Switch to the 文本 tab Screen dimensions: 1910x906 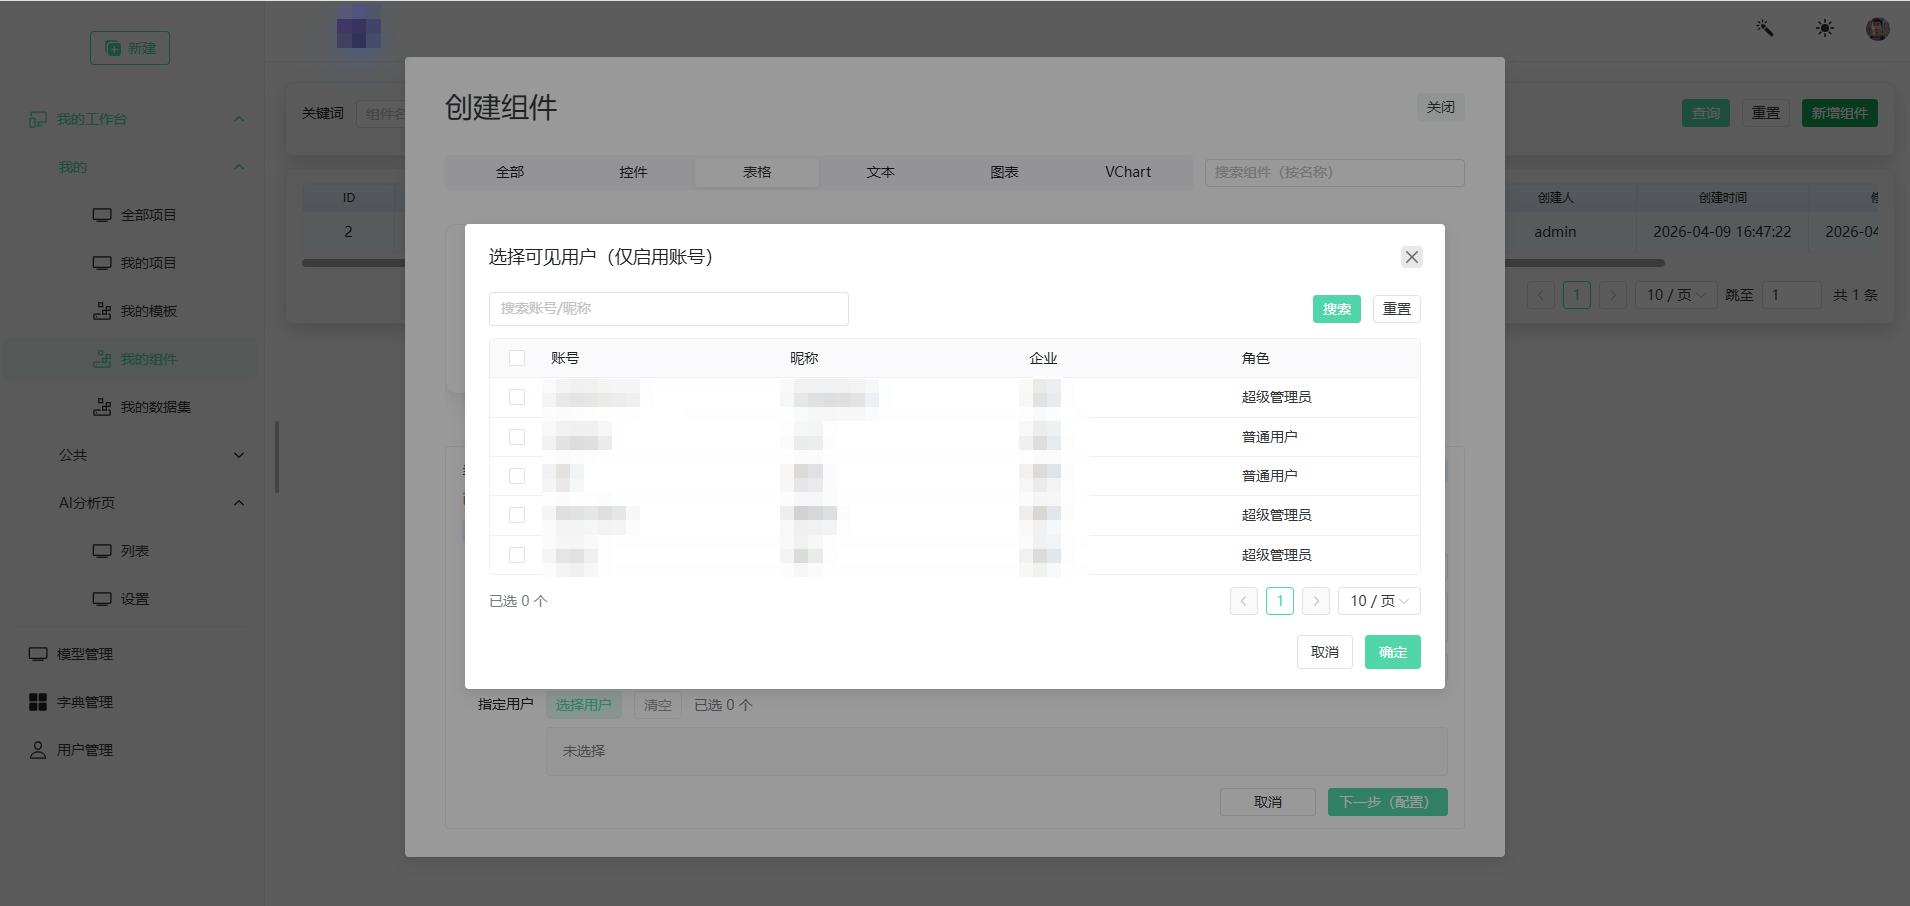[881, 172]
